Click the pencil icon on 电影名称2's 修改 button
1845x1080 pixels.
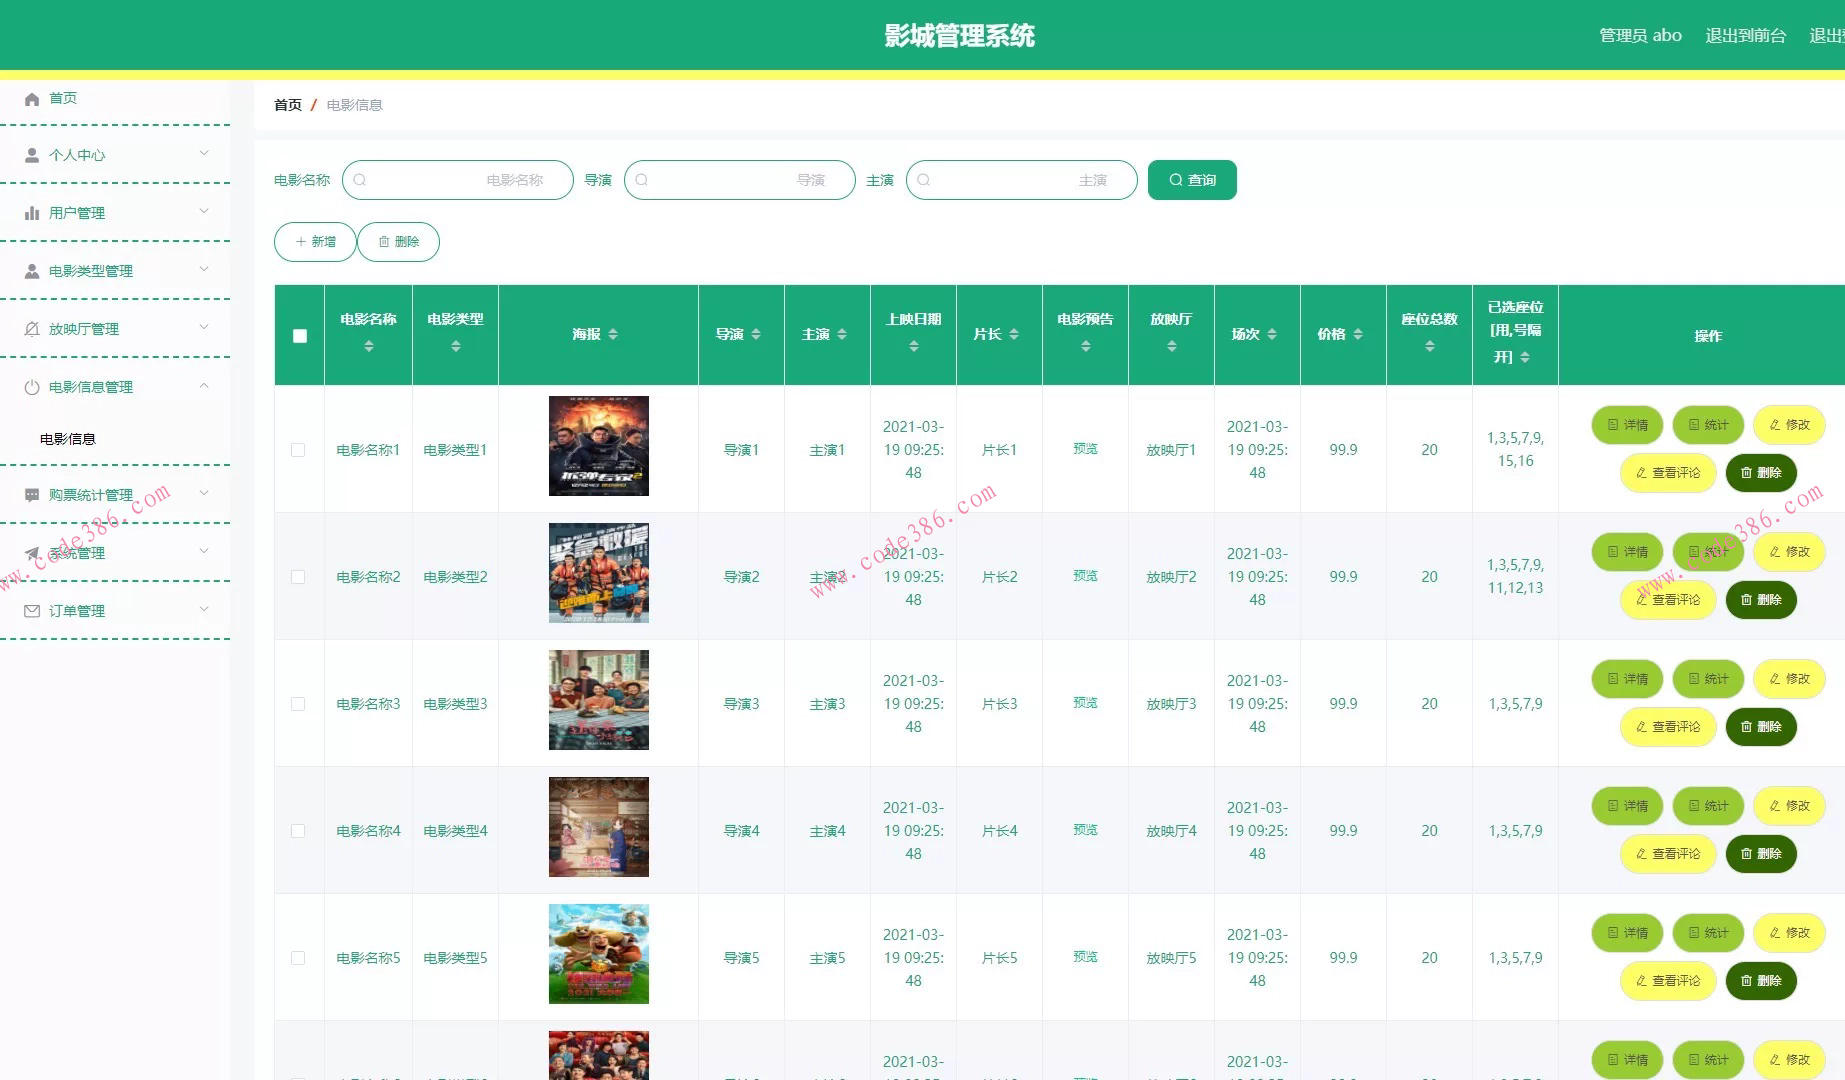[1776, 551]
